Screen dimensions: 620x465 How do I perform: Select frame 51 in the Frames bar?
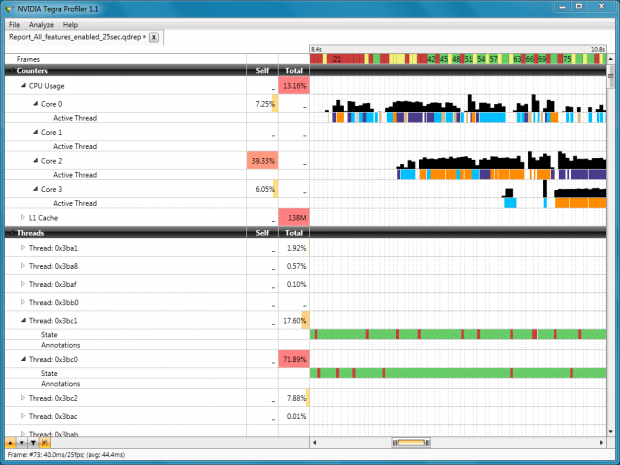(x=469, y=59)
